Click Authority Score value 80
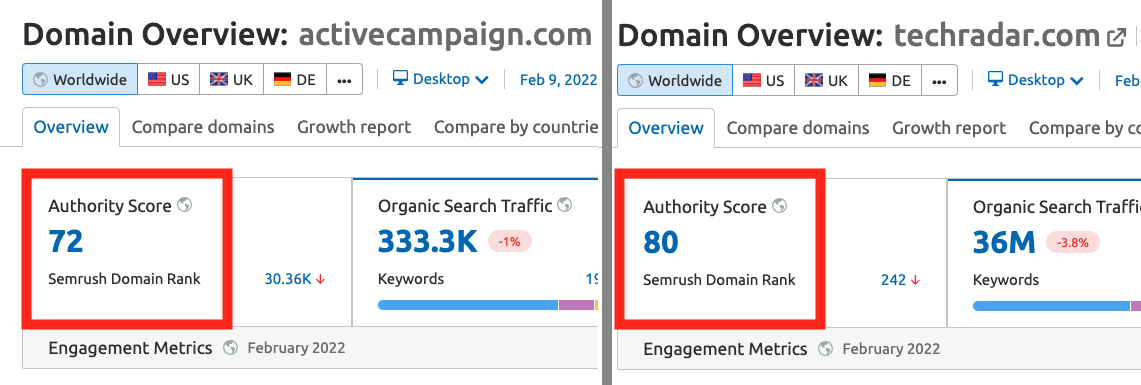This screenshot has height=385, width=1141. pos(661,242)
